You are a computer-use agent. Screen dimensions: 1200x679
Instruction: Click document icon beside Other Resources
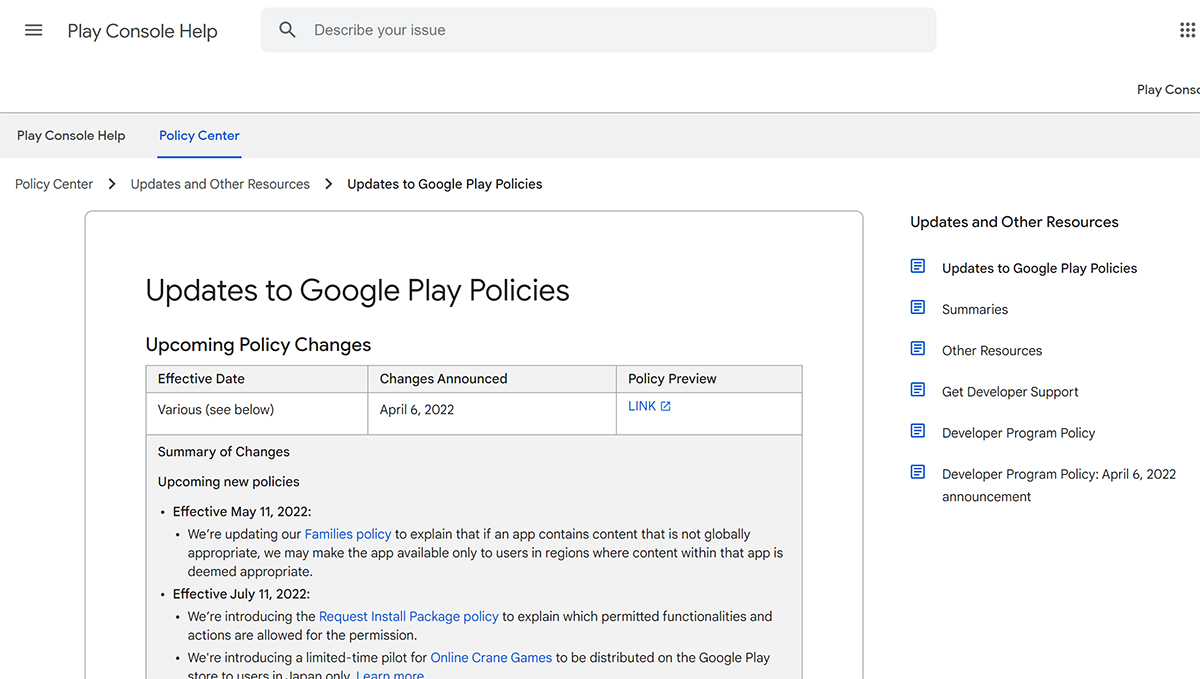(x=918, y=348)
